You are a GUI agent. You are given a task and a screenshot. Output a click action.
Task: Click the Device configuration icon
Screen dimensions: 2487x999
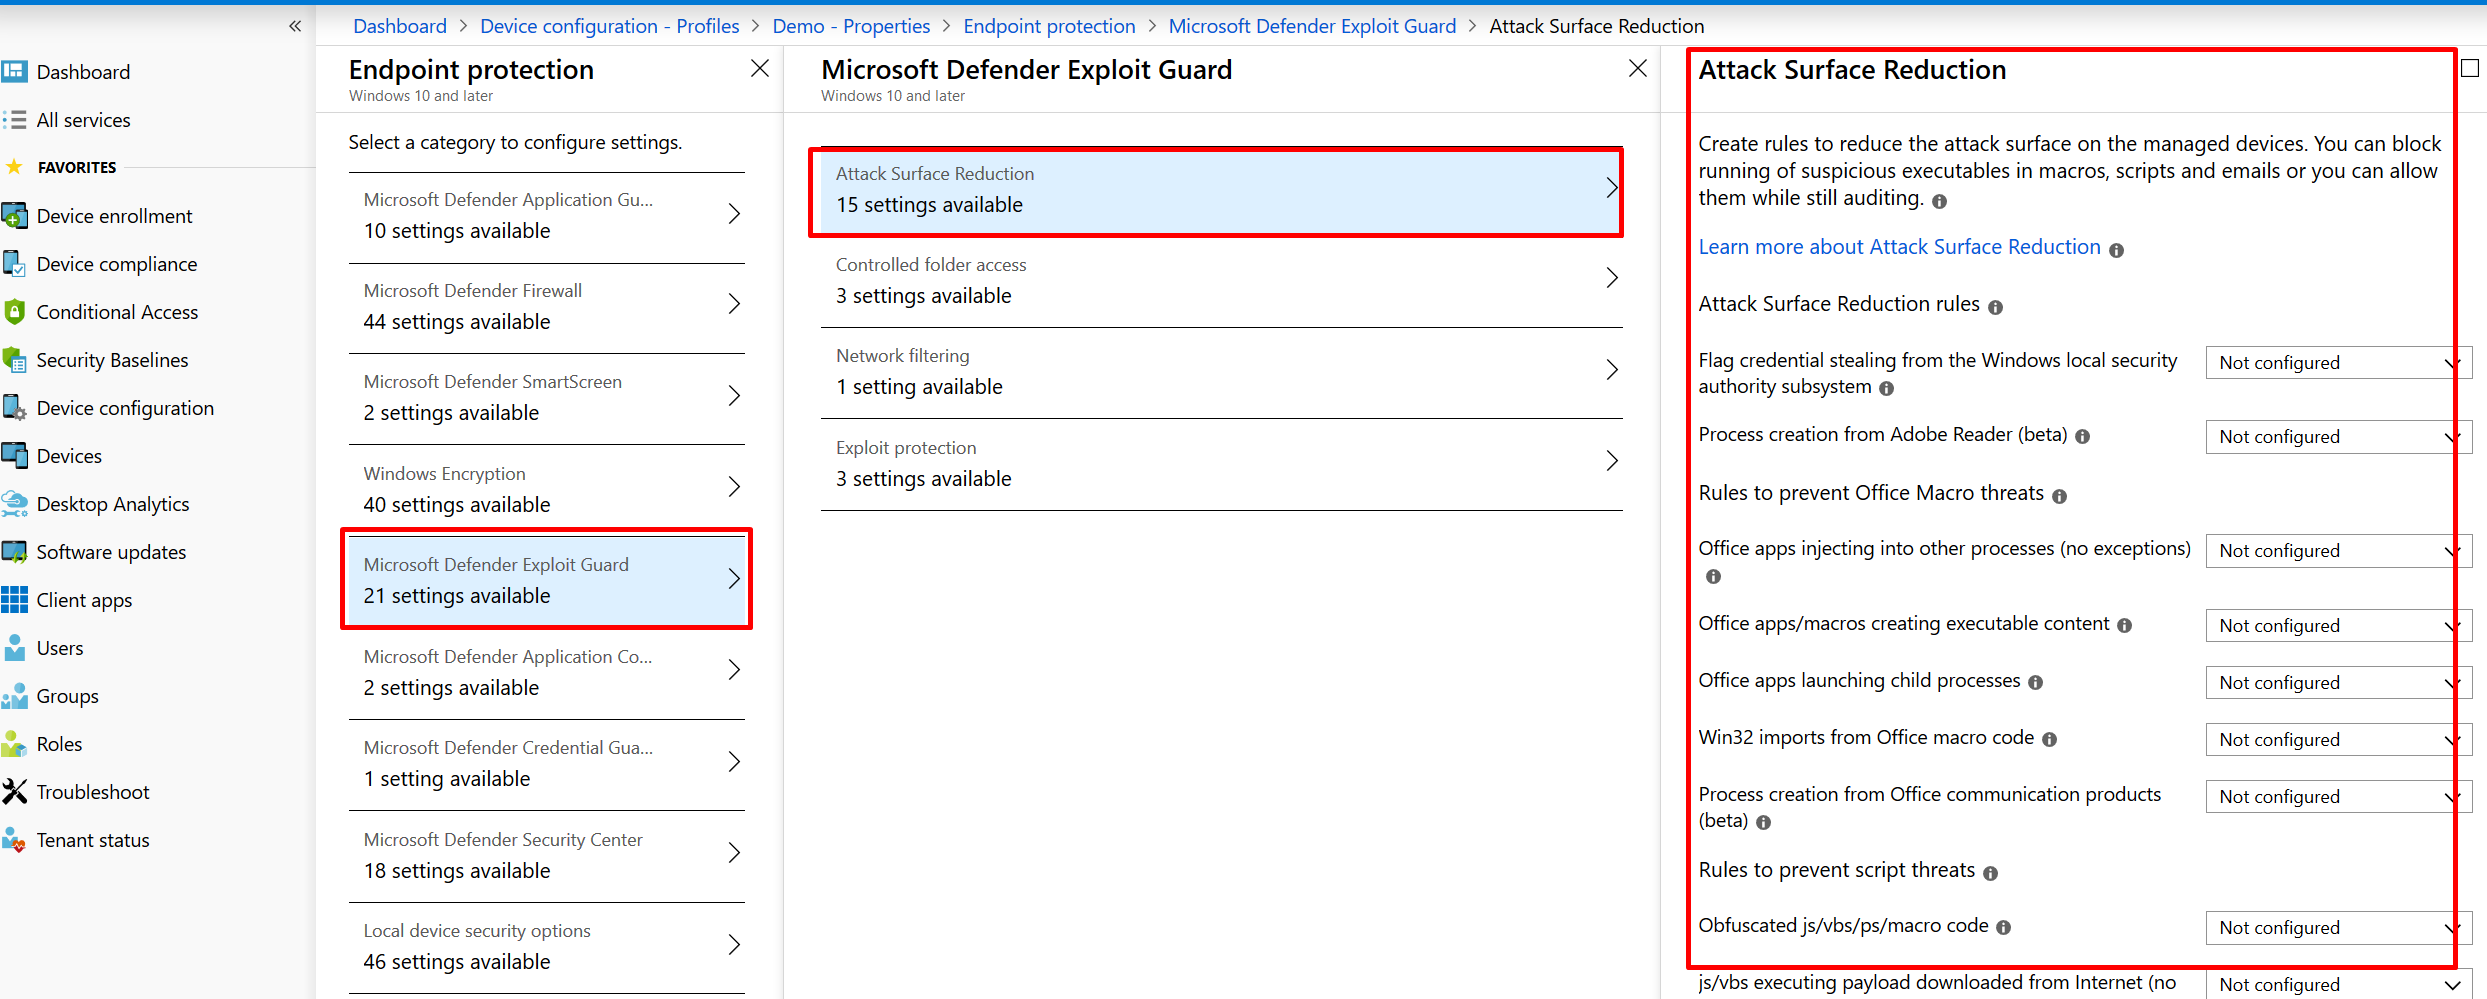point(14,408)
